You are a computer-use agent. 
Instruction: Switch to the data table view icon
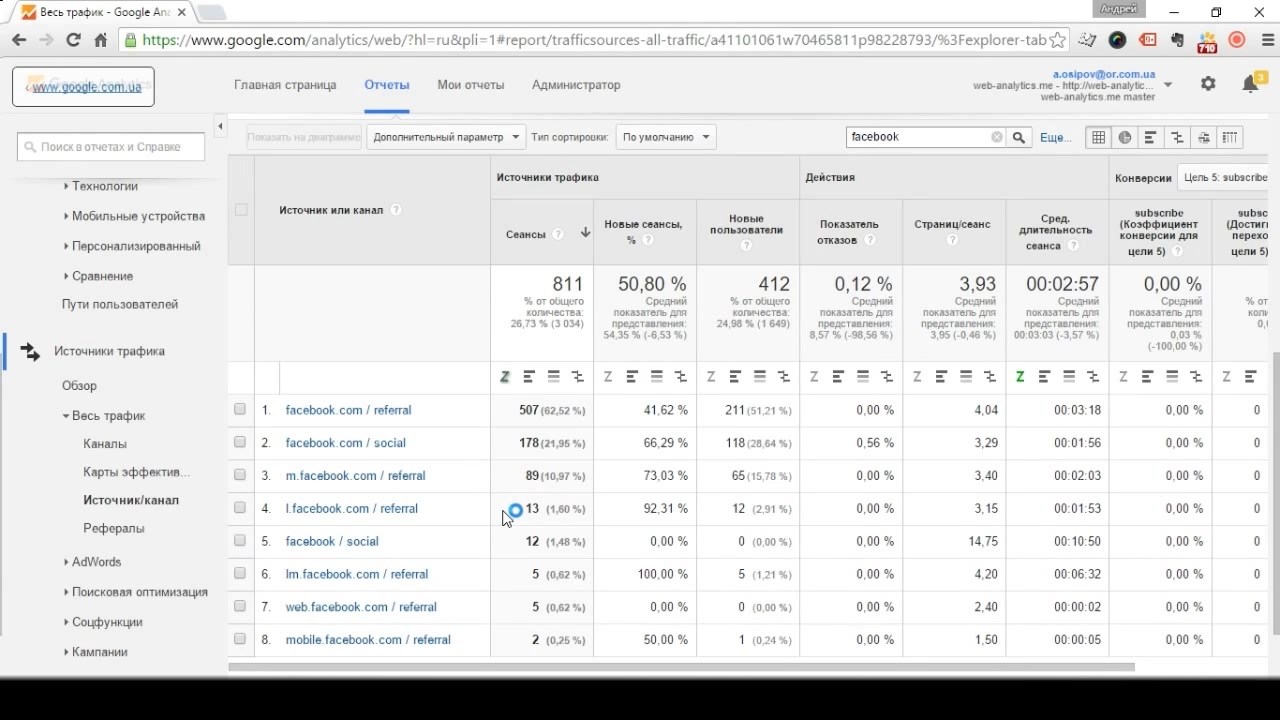click(x=1098, y=138)
